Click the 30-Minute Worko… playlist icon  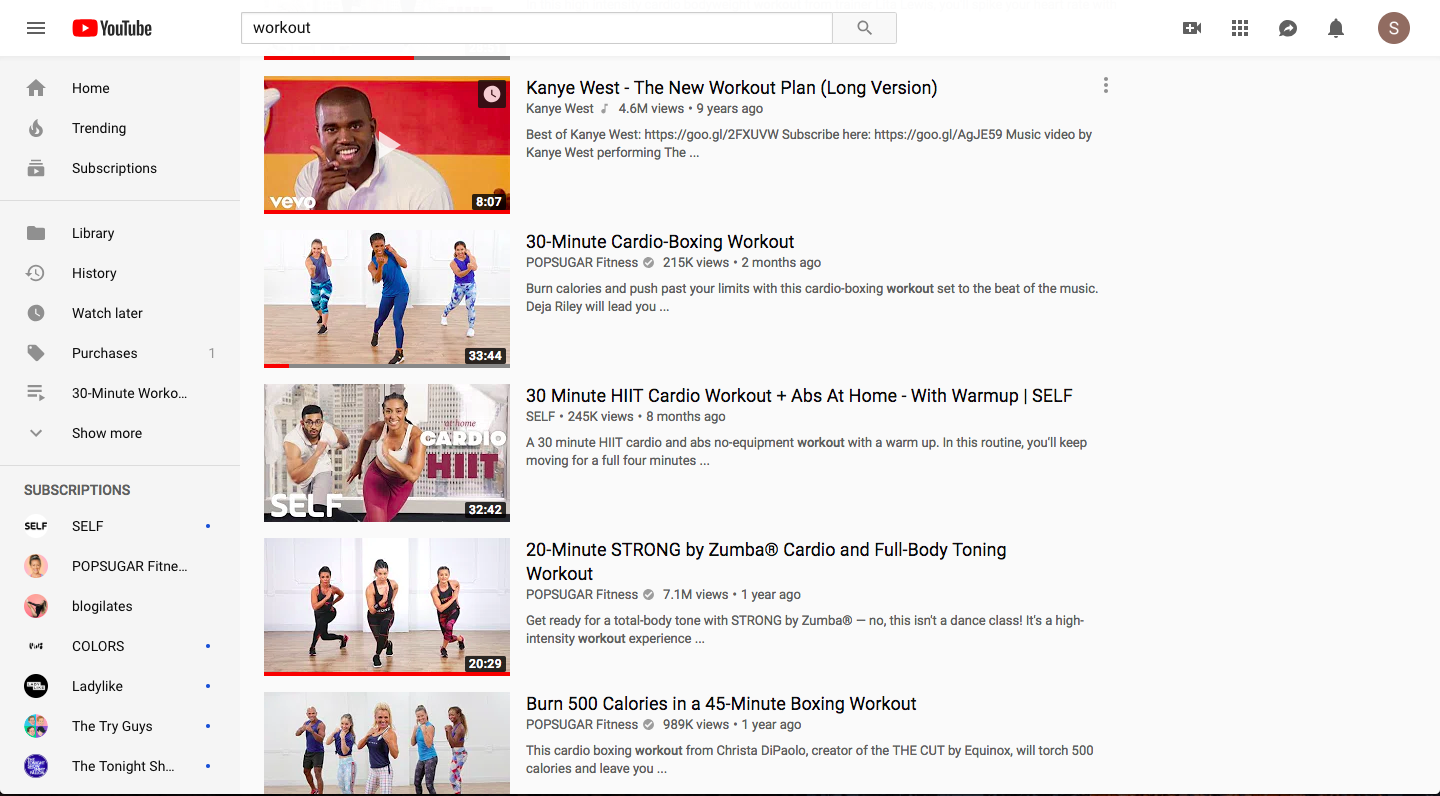pos(36,393)
